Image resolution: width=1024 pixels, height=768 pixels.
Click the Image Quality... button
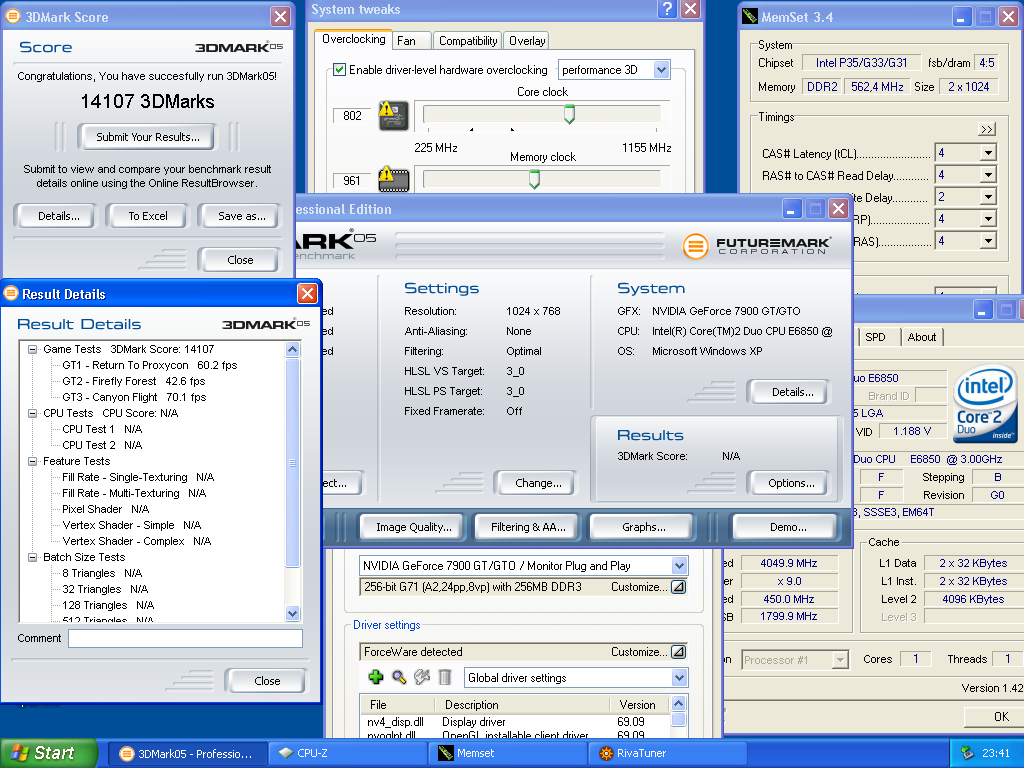point(413,527)
